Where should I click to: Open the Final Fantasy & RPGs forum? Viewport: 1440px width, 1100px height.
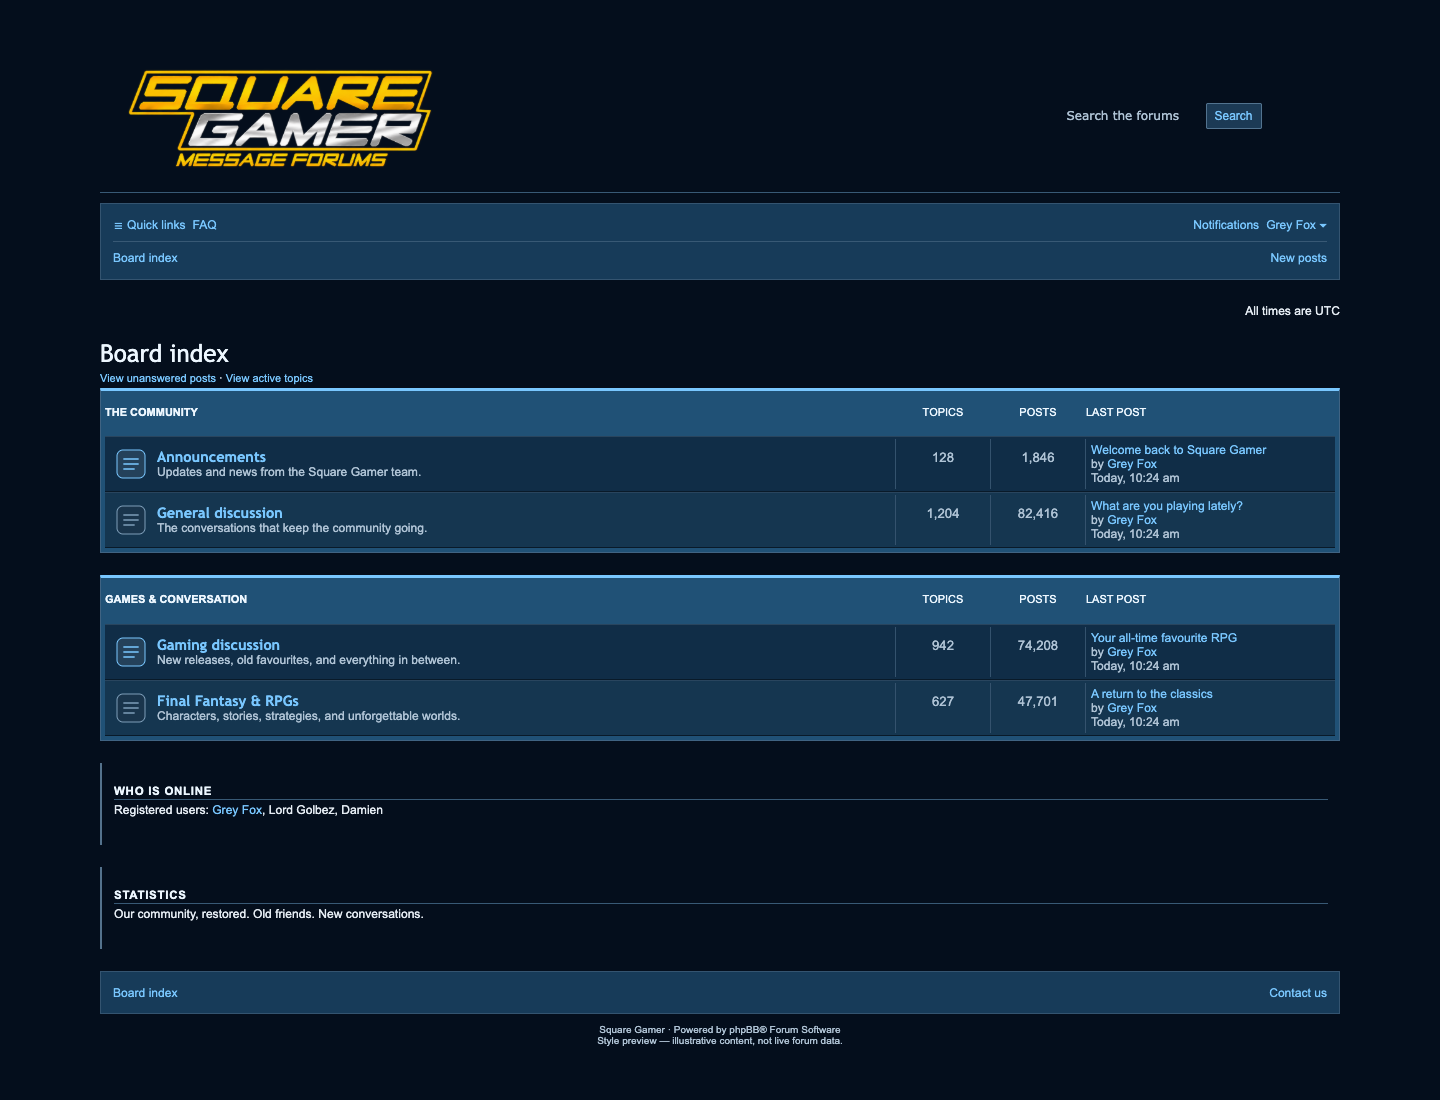pos(227,701)
